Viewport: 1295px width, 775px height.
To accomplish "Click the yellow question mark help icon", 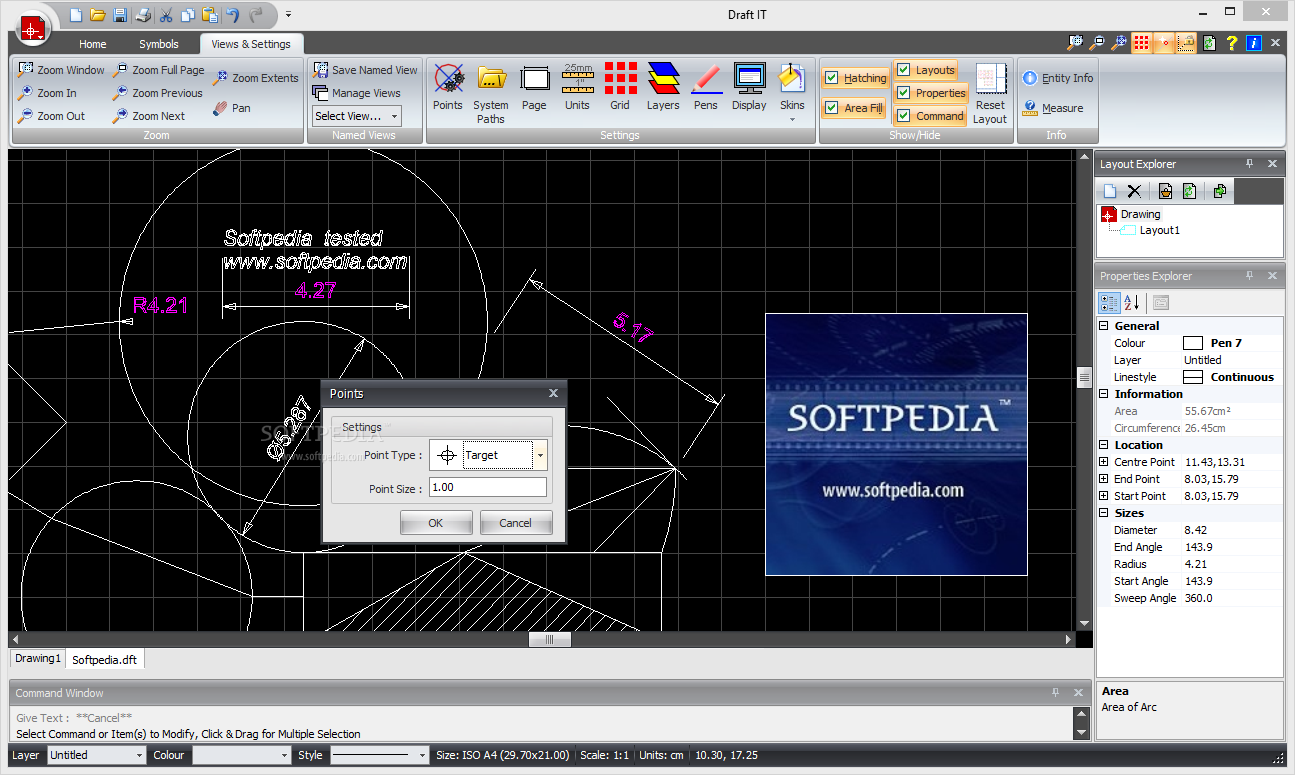I will pos(1232,43).
